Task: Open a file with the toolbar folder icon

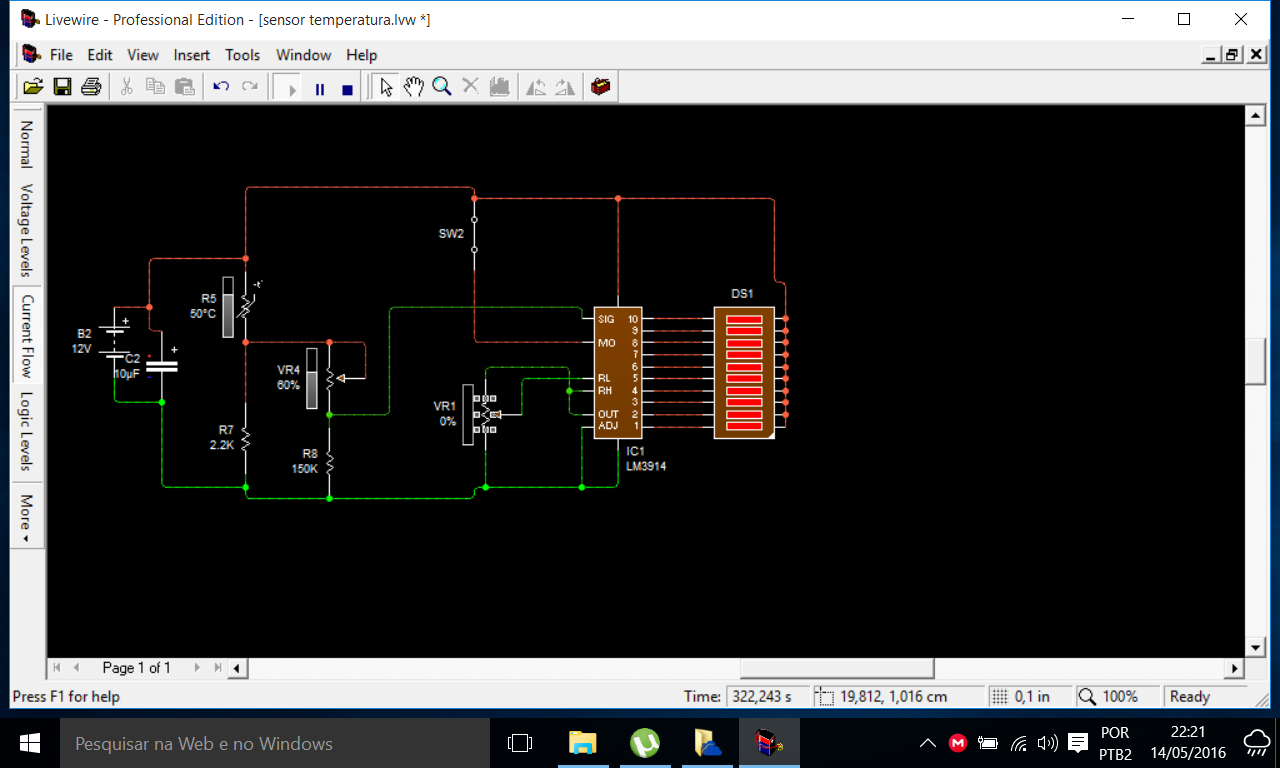Action: pyautogui.click(x=33, y=87)
